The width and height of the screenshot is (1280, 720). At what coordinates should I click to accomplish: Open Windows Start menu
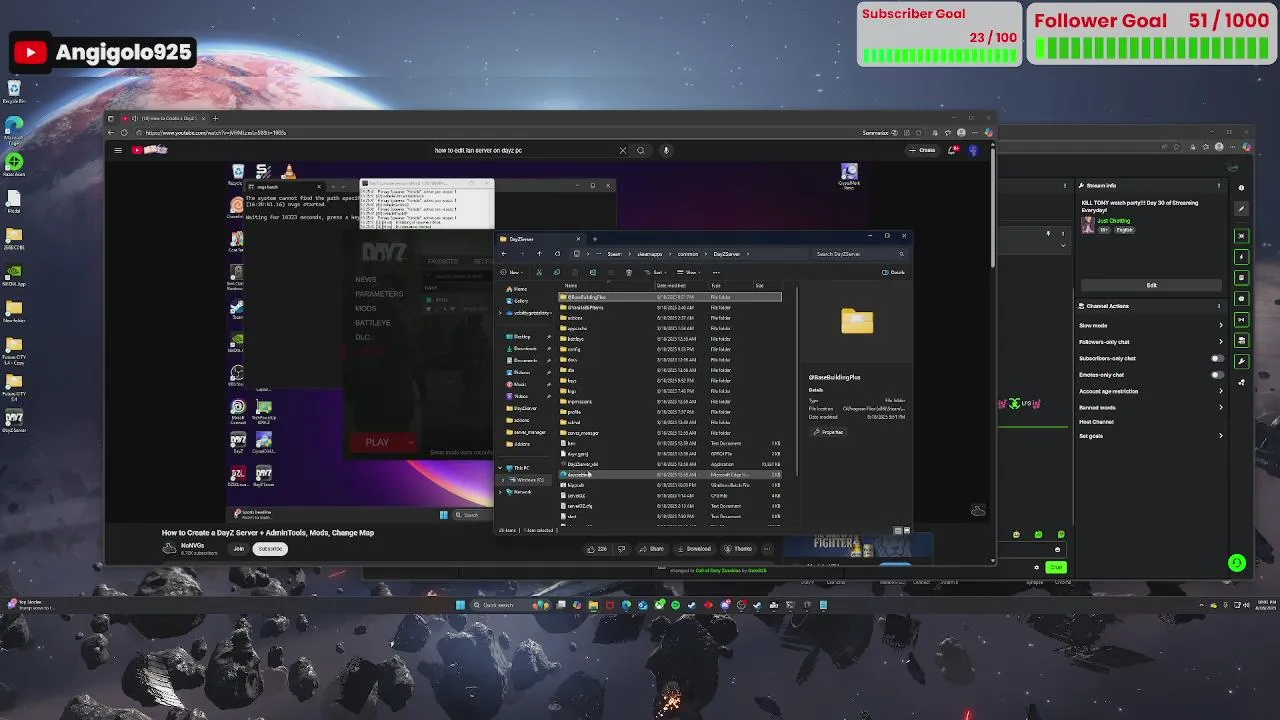tap(460, 605)
